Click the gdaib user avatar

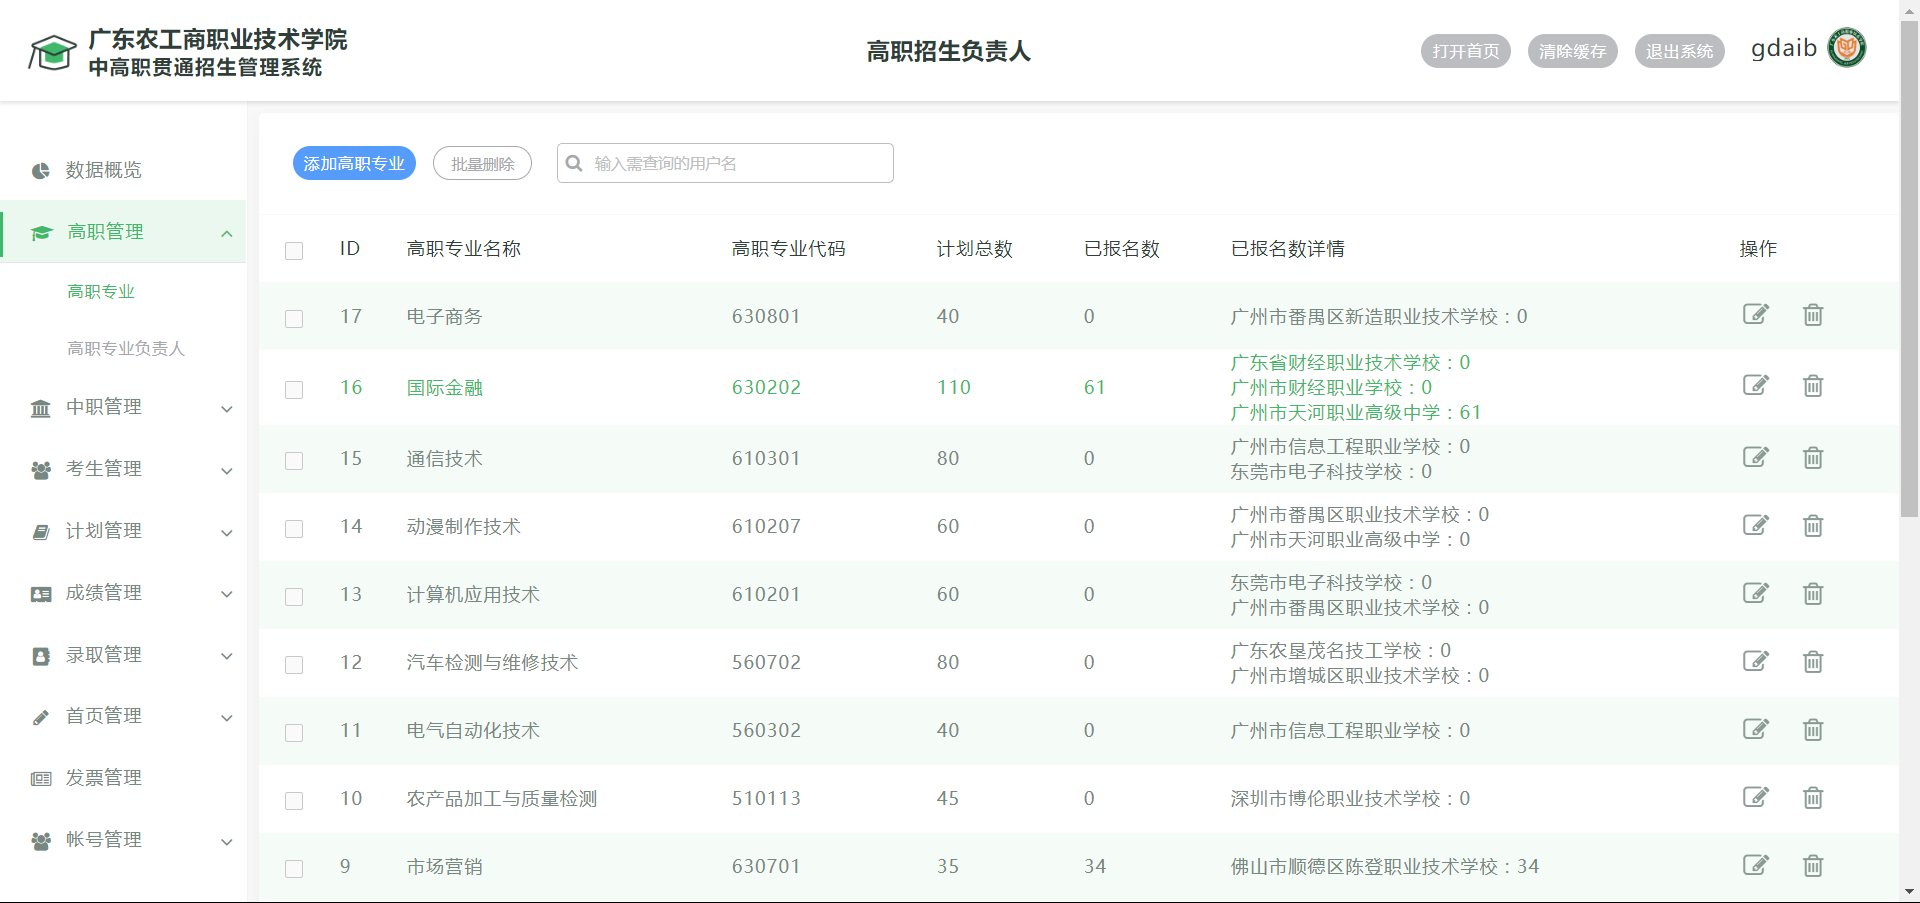[1847, 48]
